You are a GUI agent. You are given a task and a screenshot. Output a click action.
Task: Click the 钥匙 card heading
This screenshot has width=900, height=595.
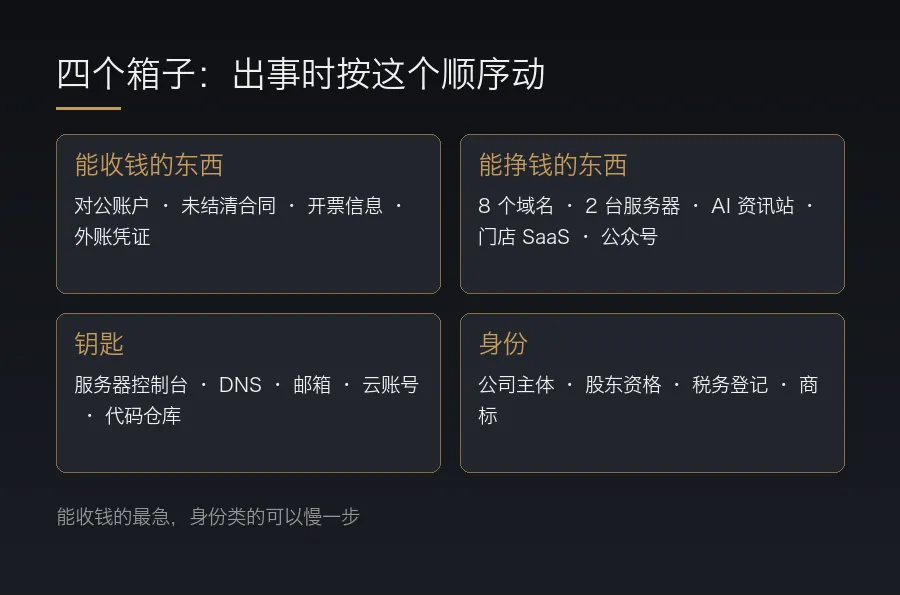tap(99, 344)
